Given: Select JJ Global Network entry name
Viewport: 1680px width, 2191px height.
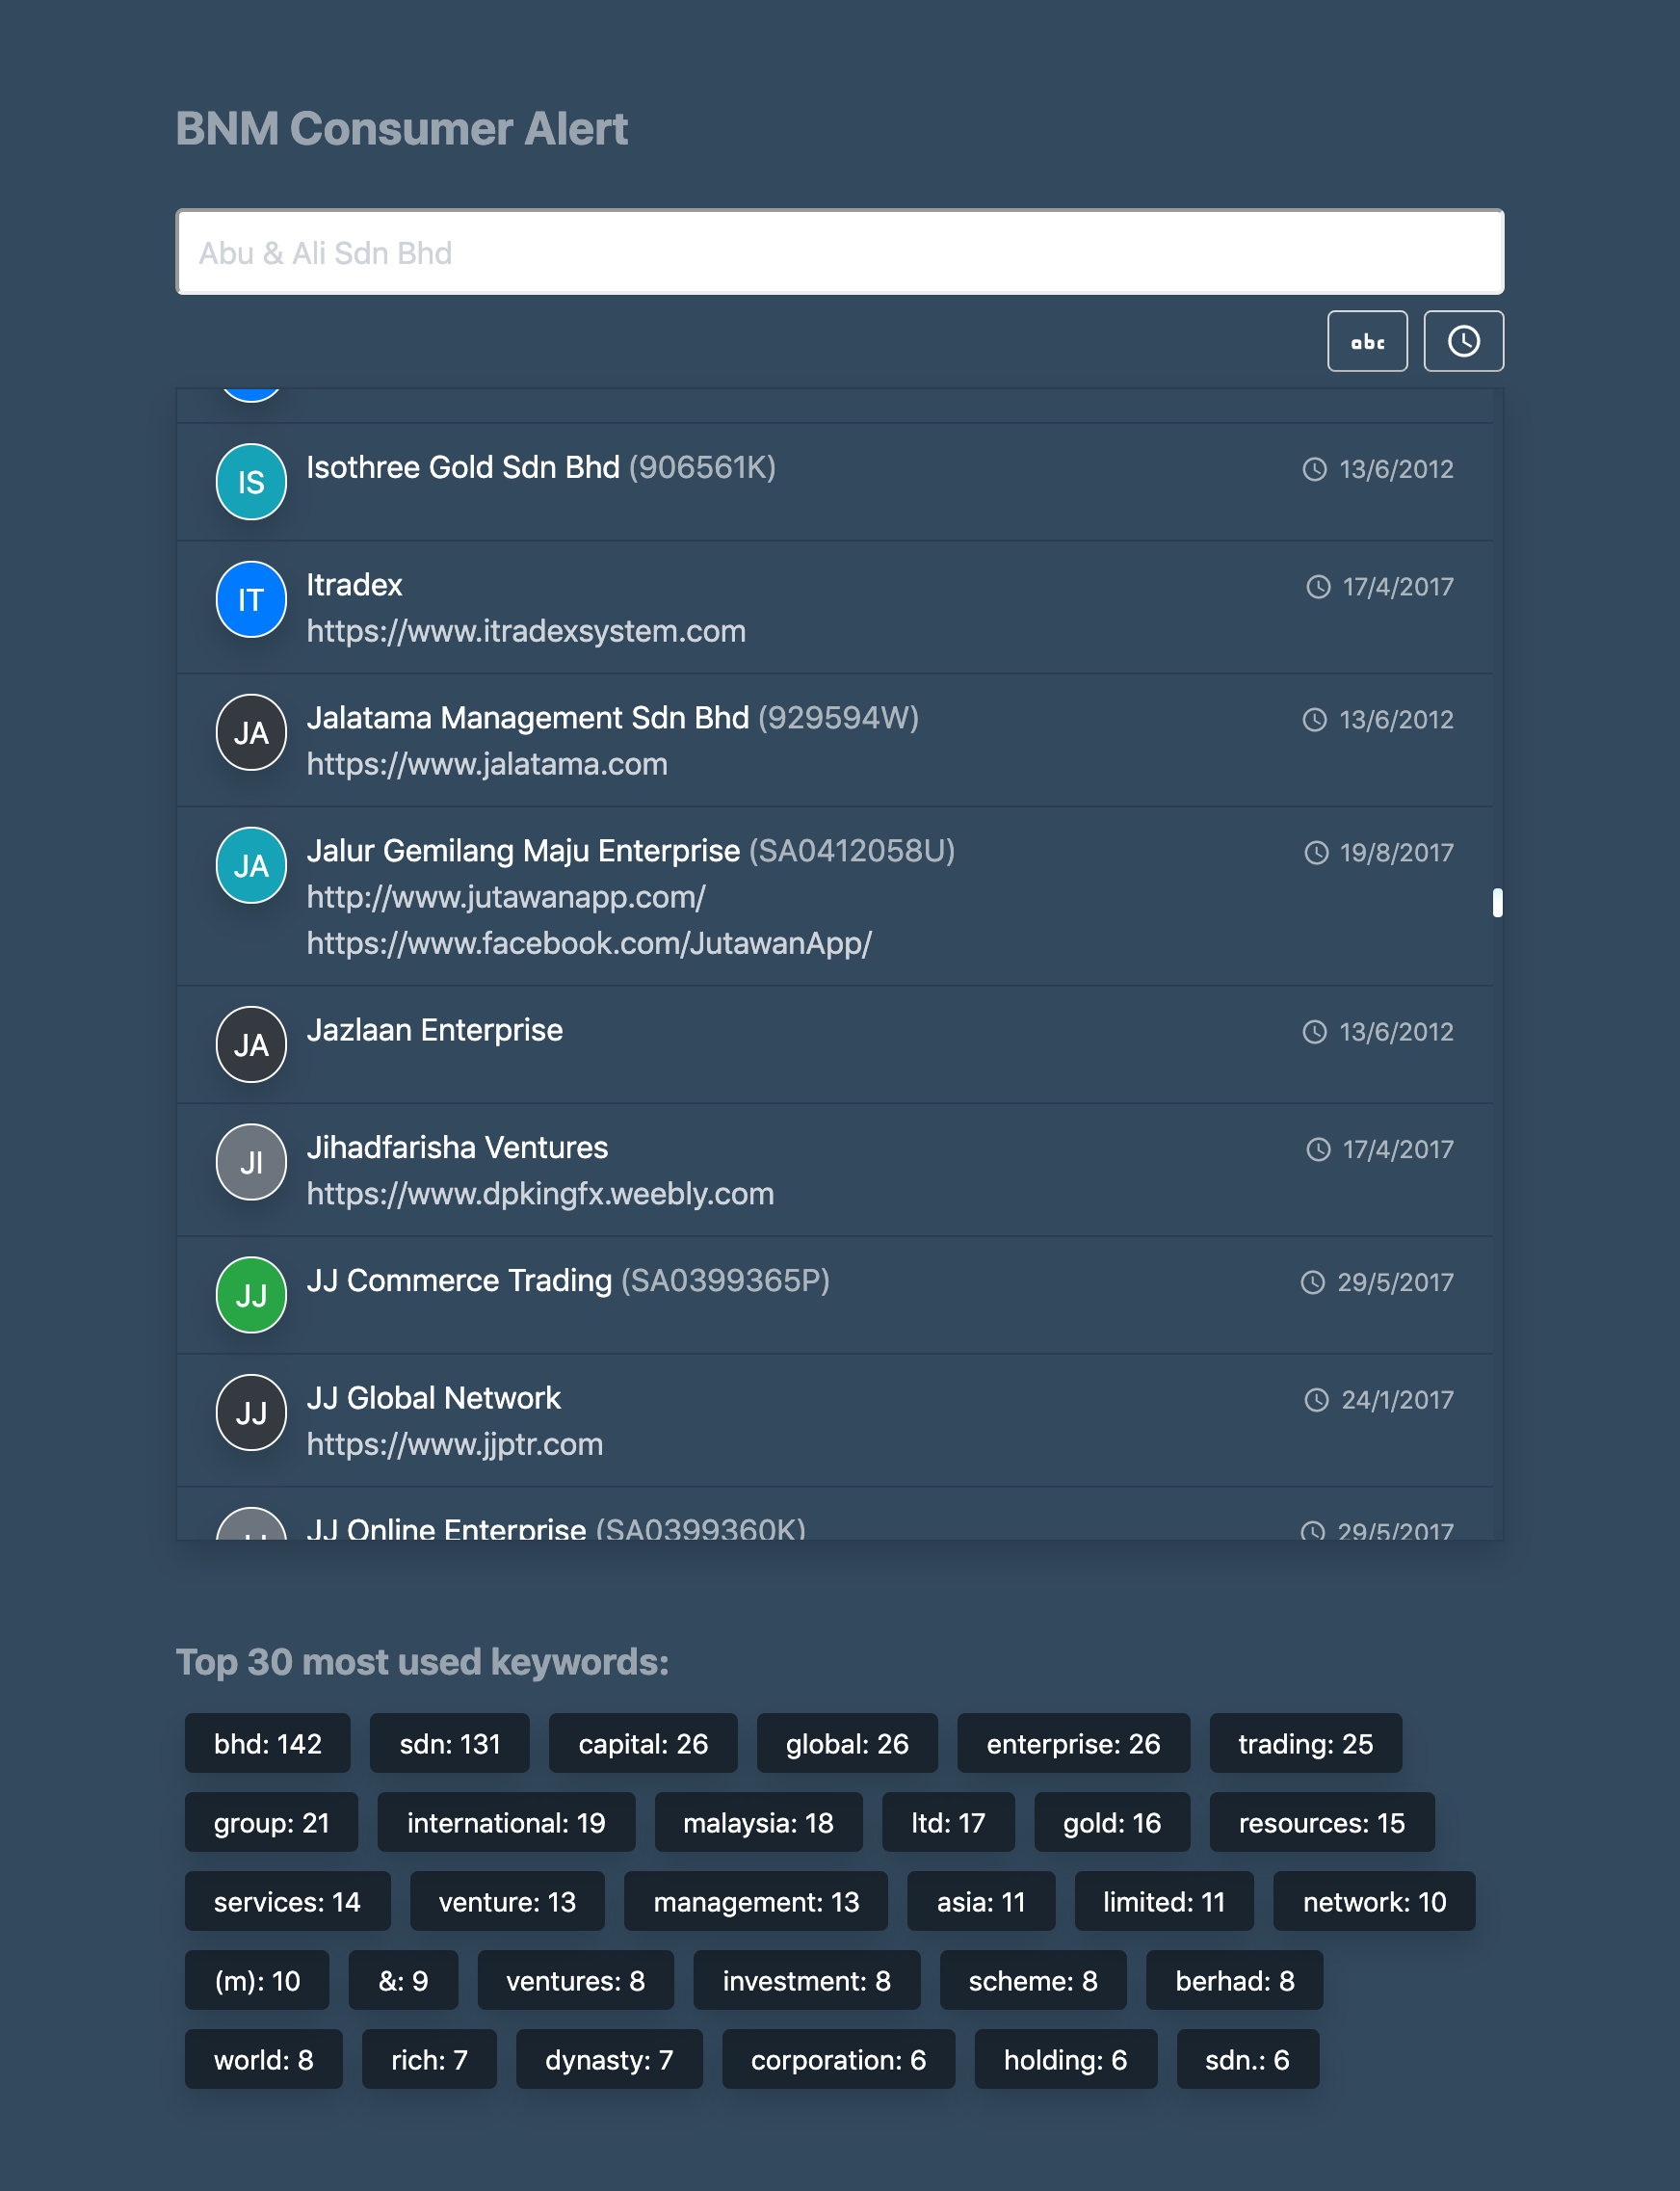Looking at the screenshot, I should (x=434, y=1398).
